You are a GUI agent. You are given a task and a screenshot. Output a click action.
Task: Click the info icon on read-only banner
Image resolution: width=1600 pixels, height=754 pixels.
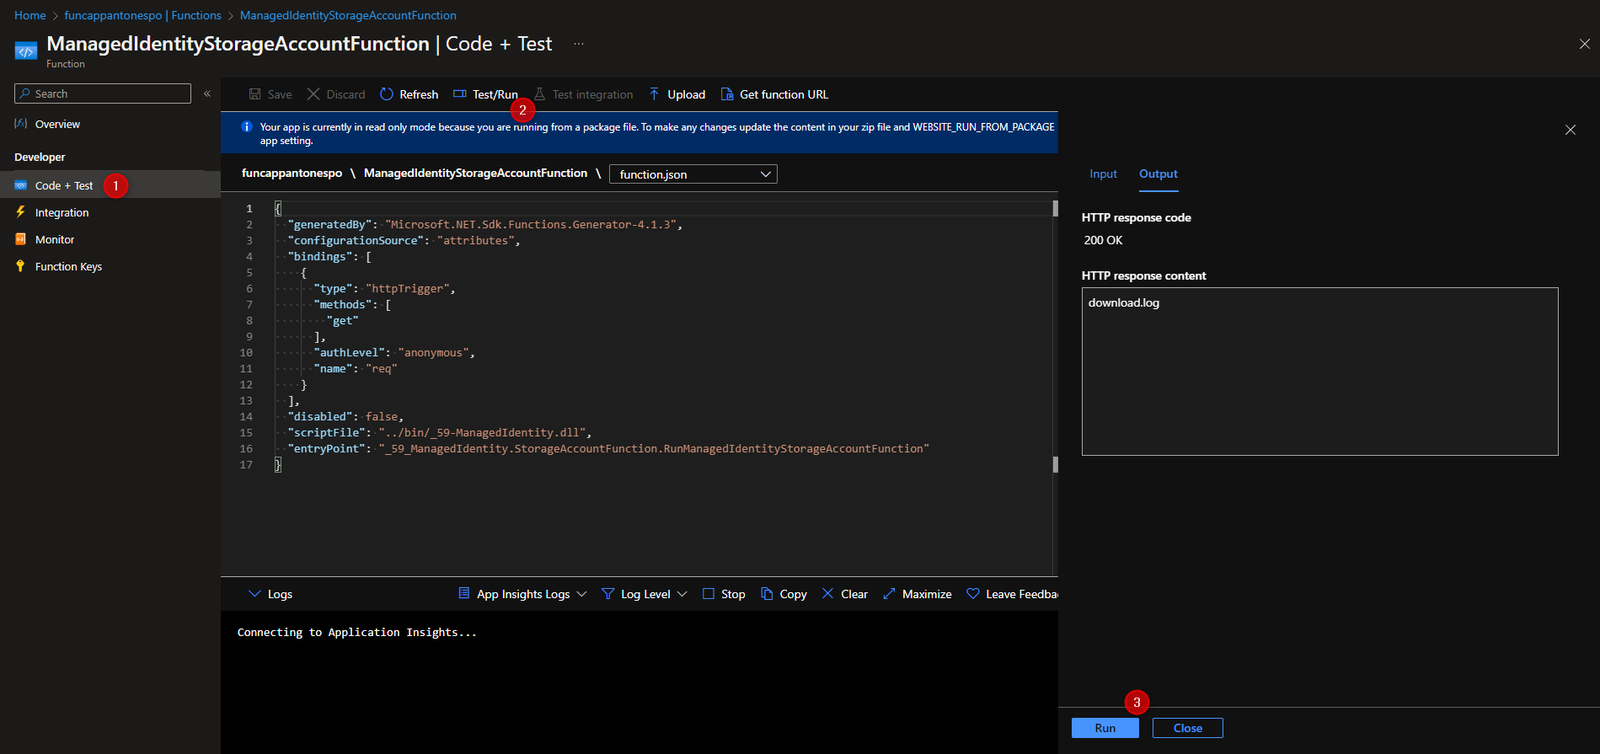pos(246,127)
